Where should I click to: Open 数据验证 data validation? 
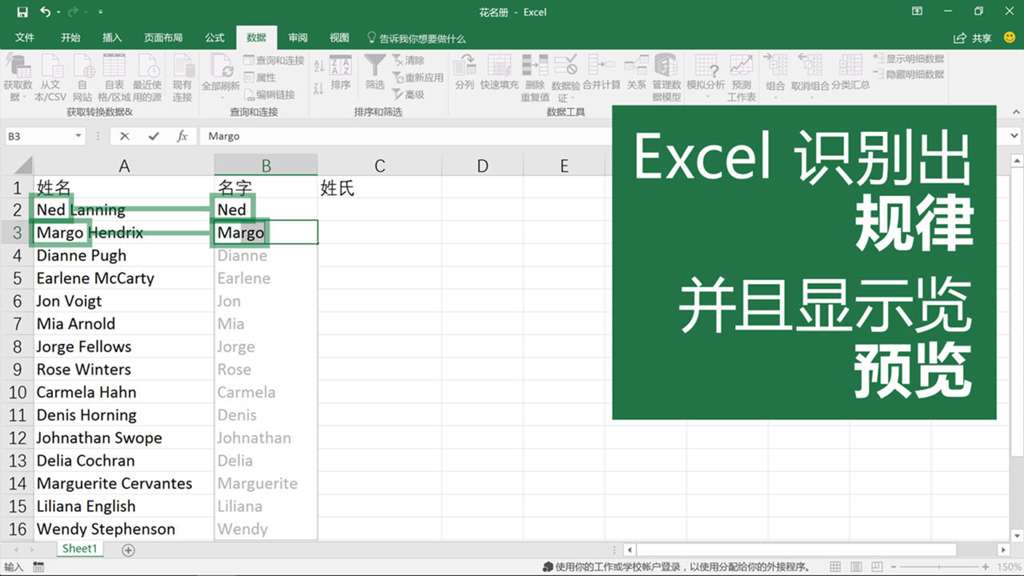(x=566, y=78)
